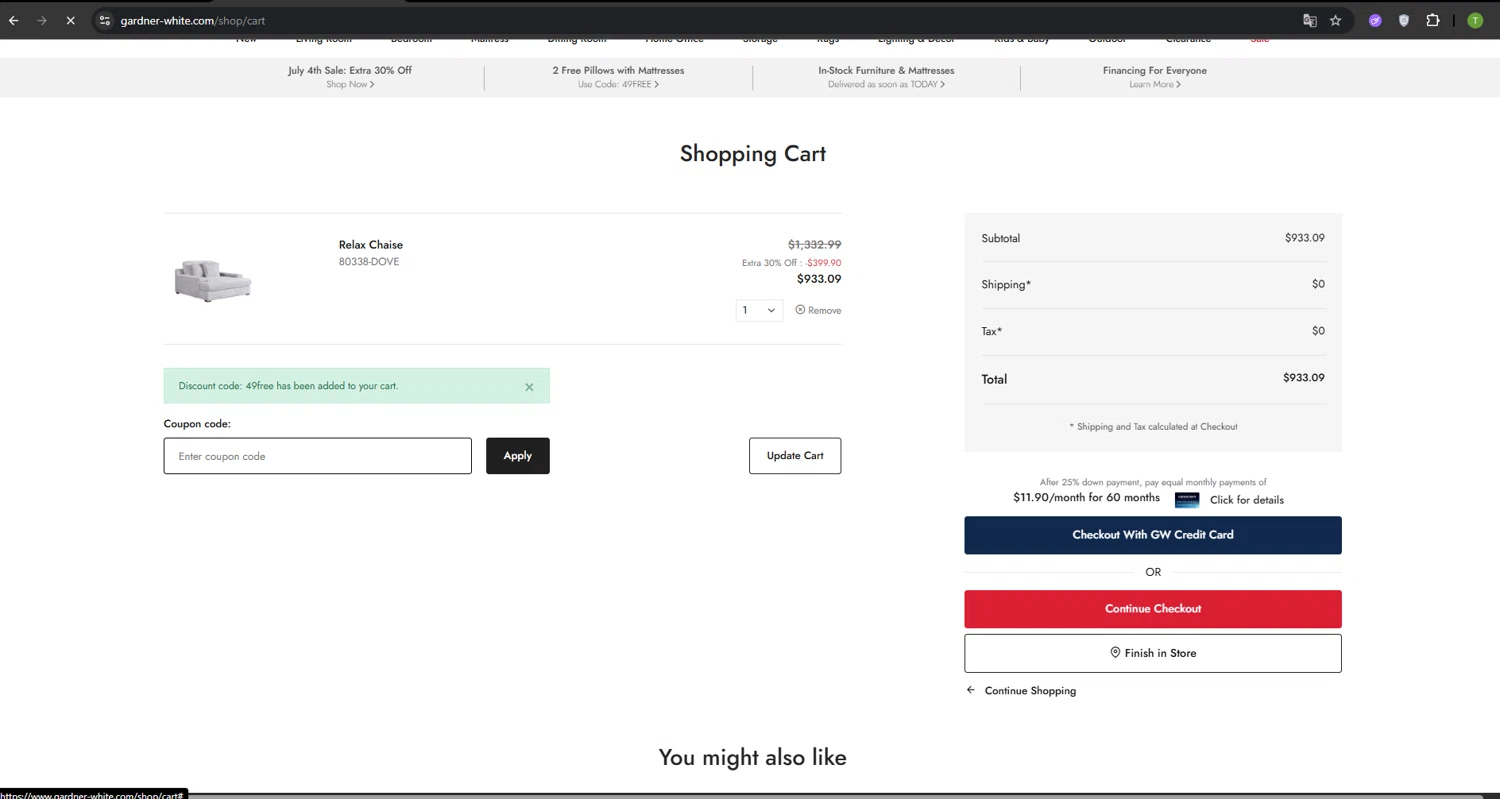Image resolution: width=1500 pixels, height=799 pixels.
Task: Click the Subtotal label in summary
Action: 1001,239
